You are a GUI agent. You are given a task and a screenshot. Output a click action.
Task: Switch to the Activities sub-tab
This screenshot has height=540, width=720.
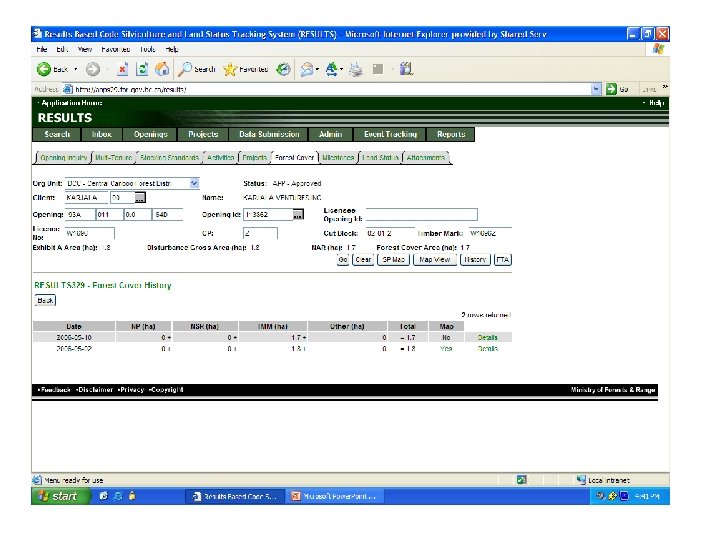220,158
